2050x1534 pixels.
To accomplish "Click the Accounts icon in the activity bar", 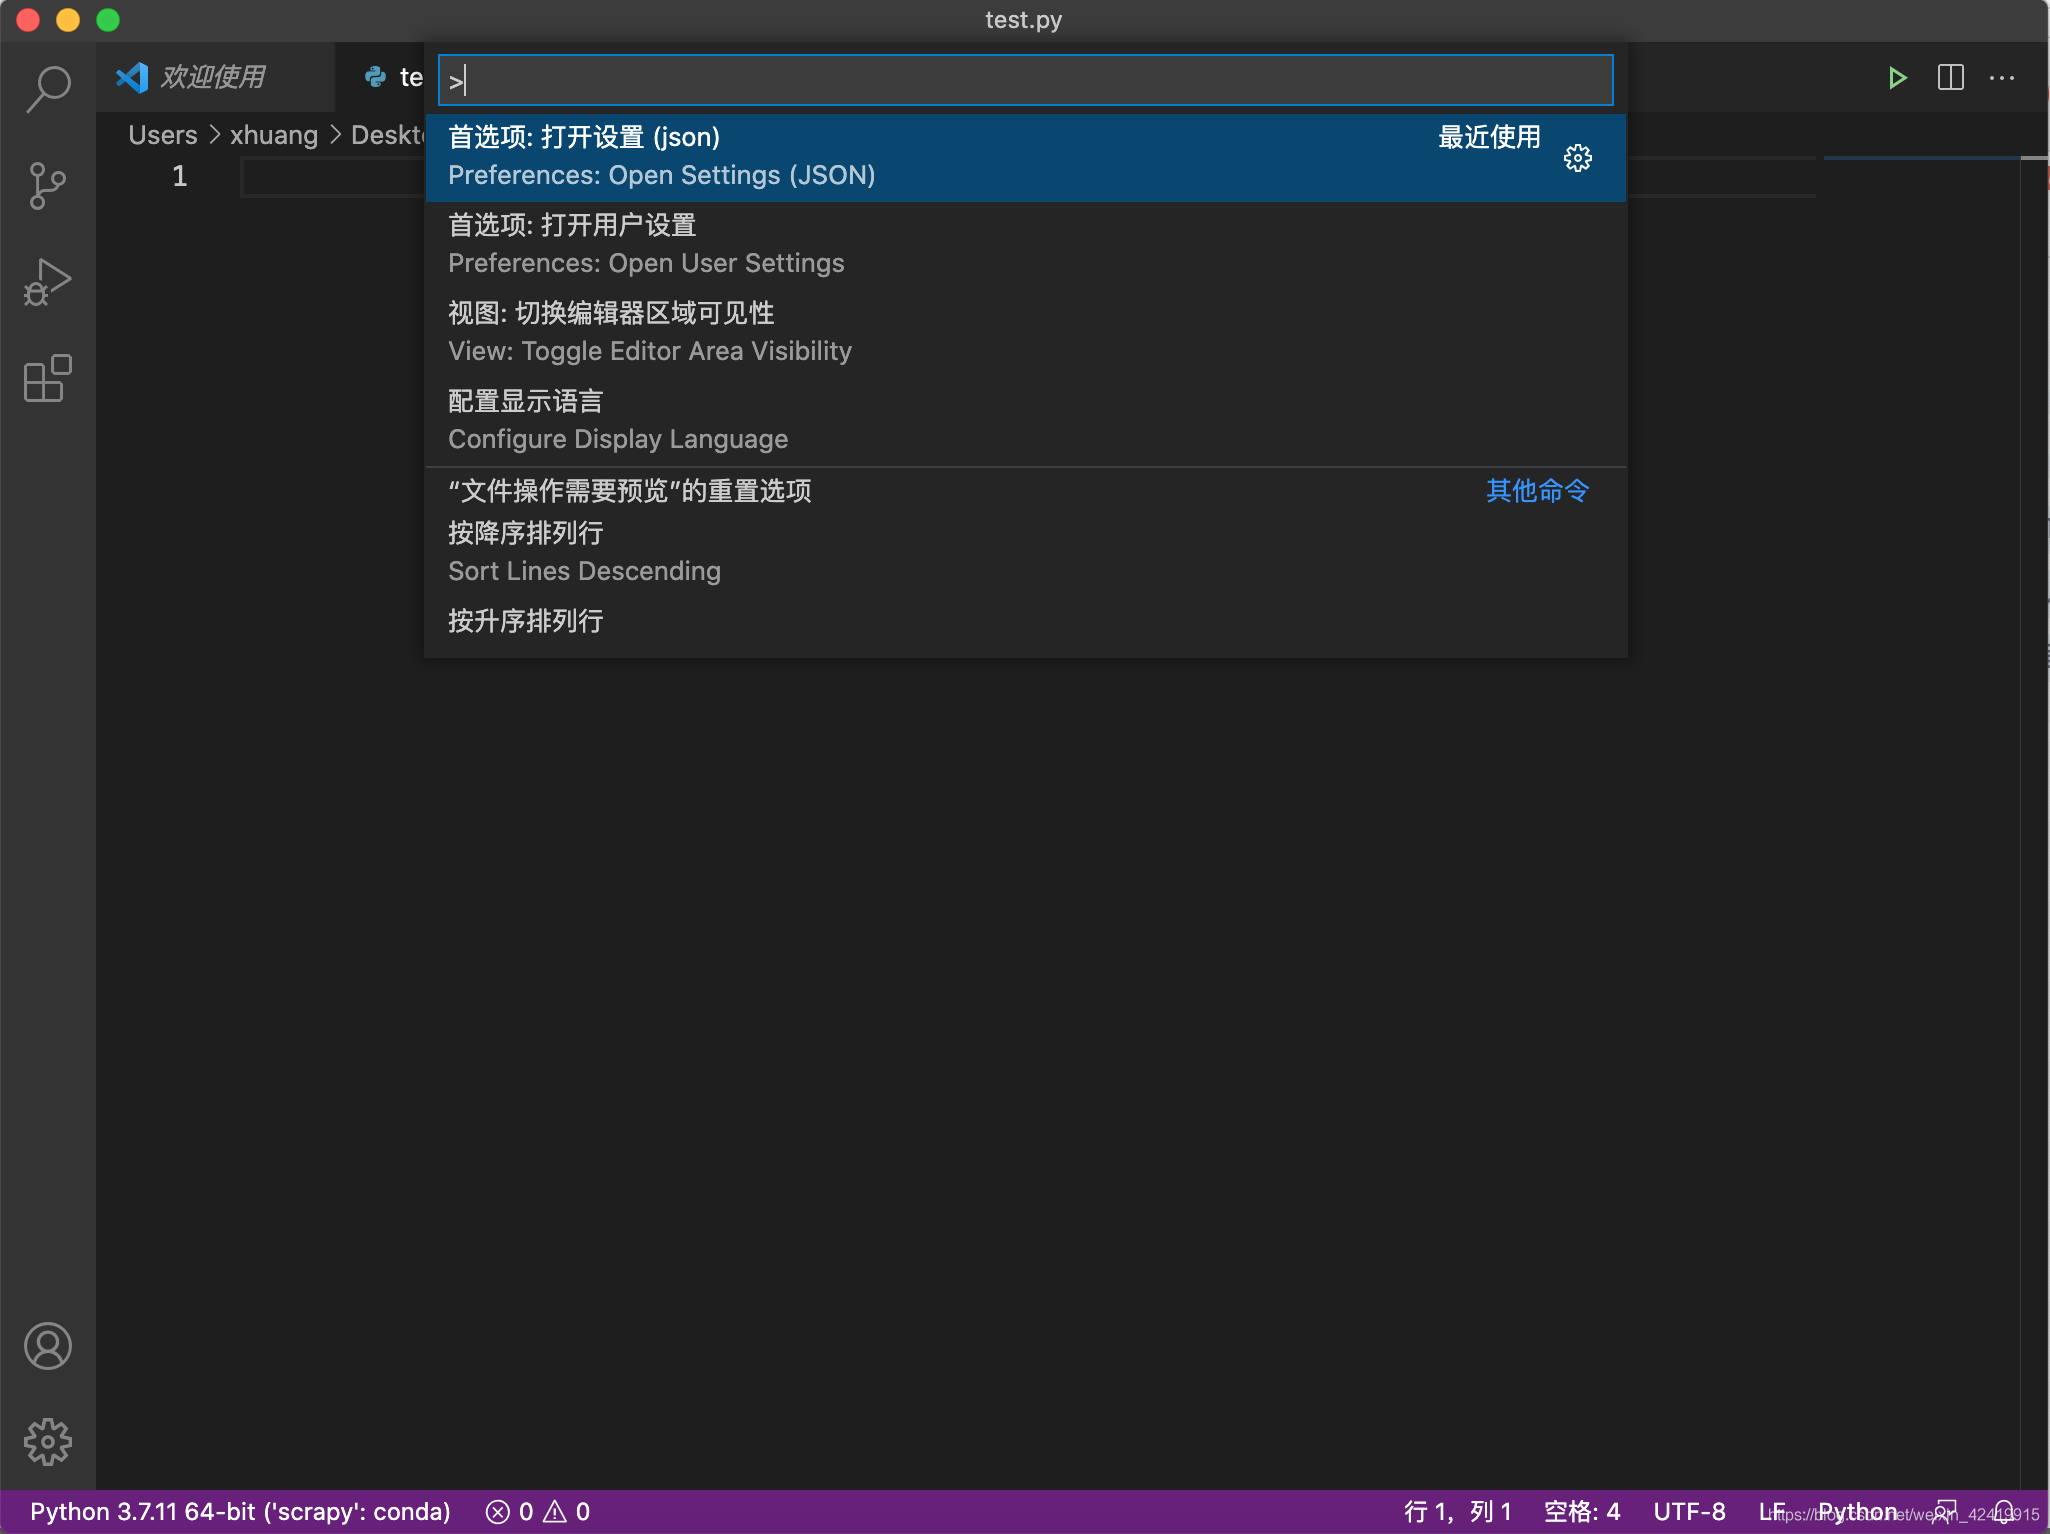I will click(x=47, y=1345).
